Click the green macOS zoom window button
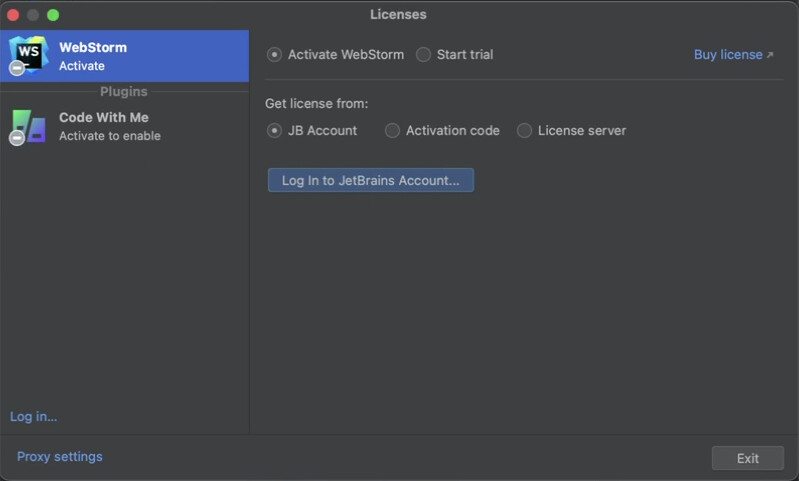Screen dimensions: 799x481 [x=53, y=15]
